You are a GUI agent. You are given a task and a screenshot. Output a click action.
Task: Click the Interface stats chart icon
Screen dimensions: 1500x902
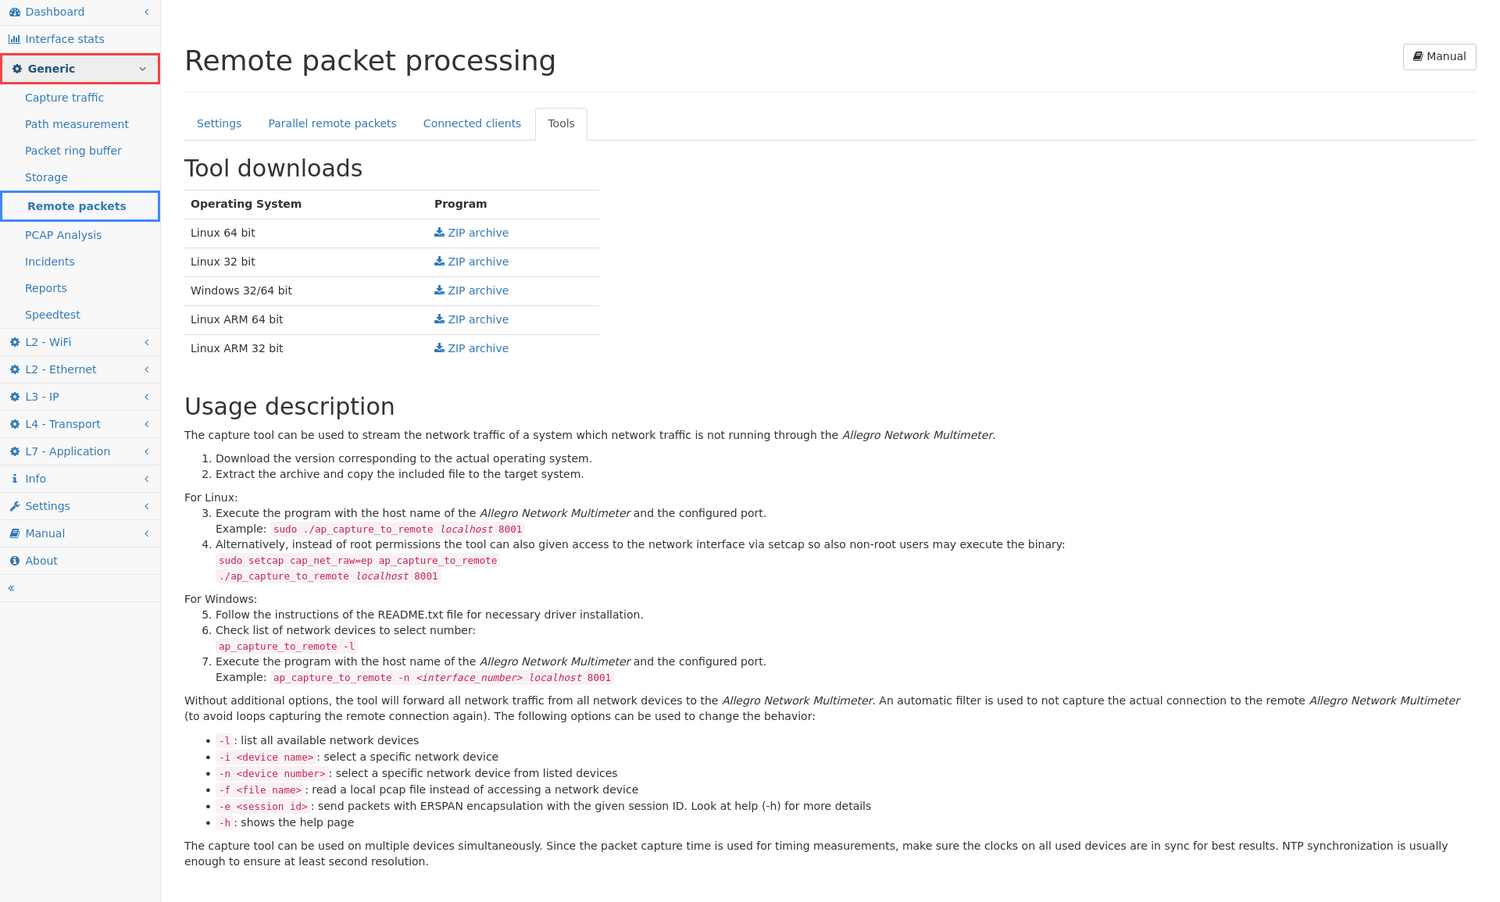coord(15,39)
